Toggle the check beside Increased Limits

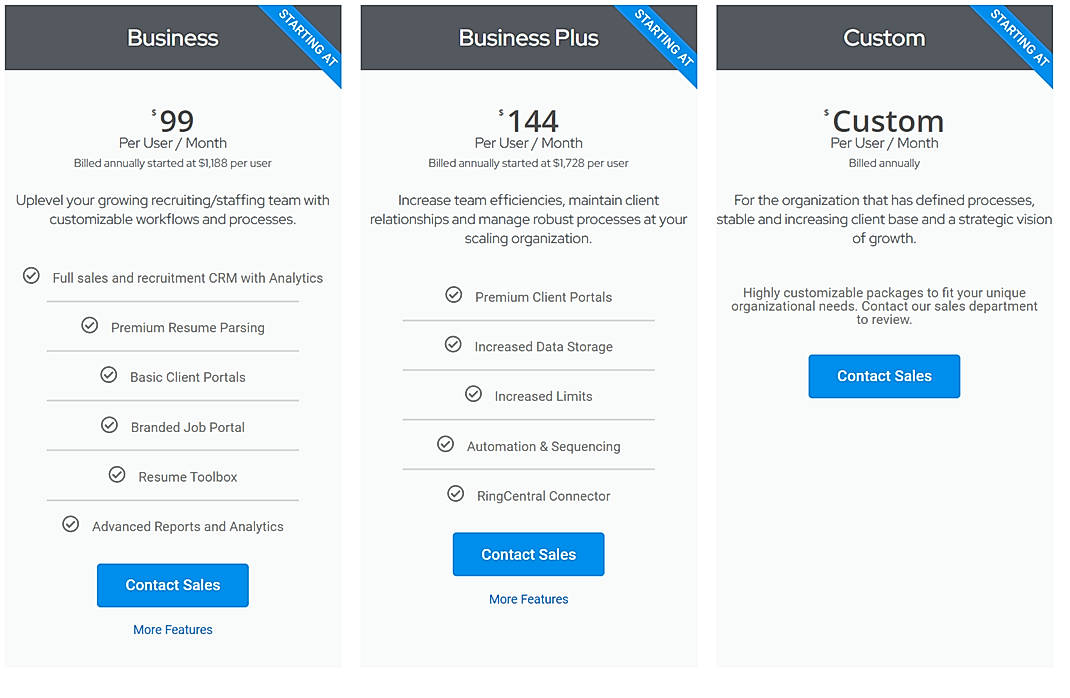click(473, 394)
